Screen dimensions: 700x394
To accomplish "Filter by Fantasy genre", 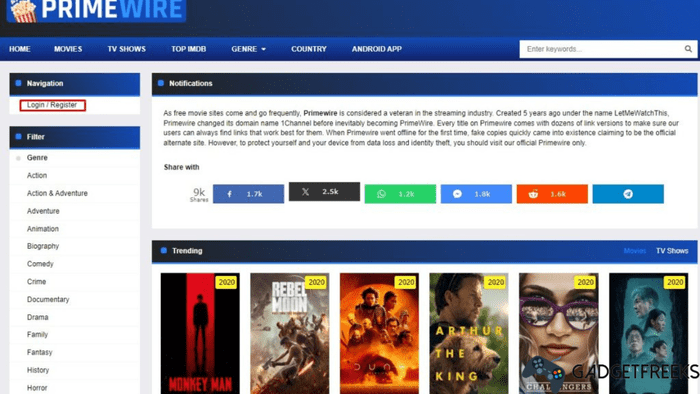I will tap(39, 353).
